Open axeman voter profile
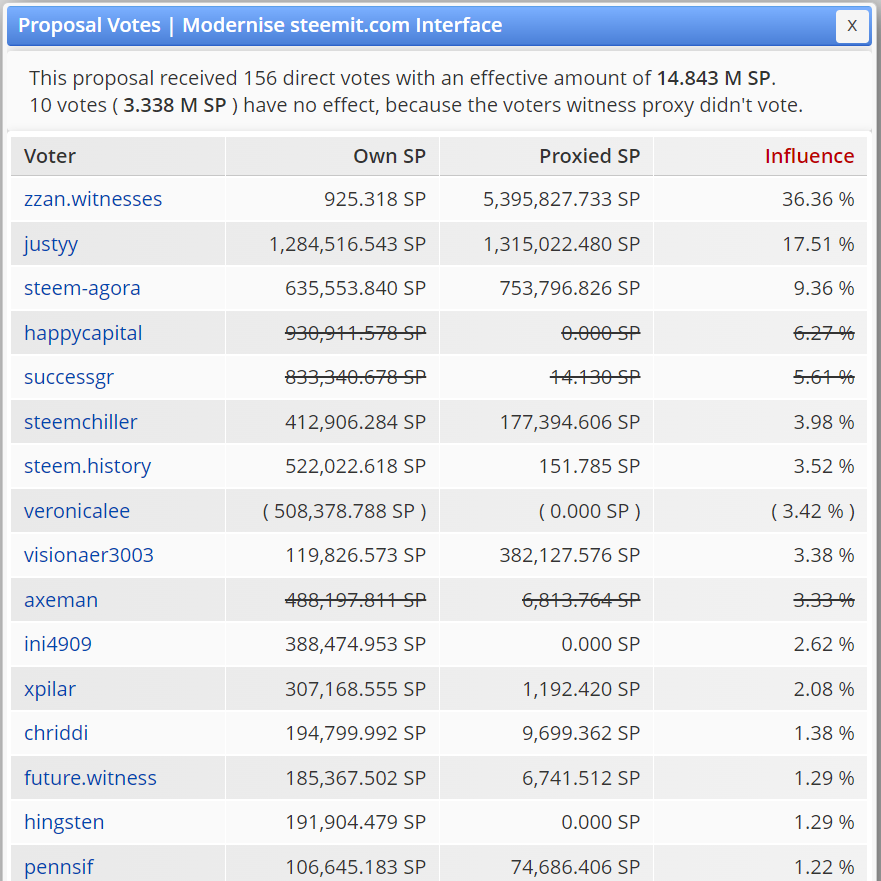 click(x=61, y=600)
